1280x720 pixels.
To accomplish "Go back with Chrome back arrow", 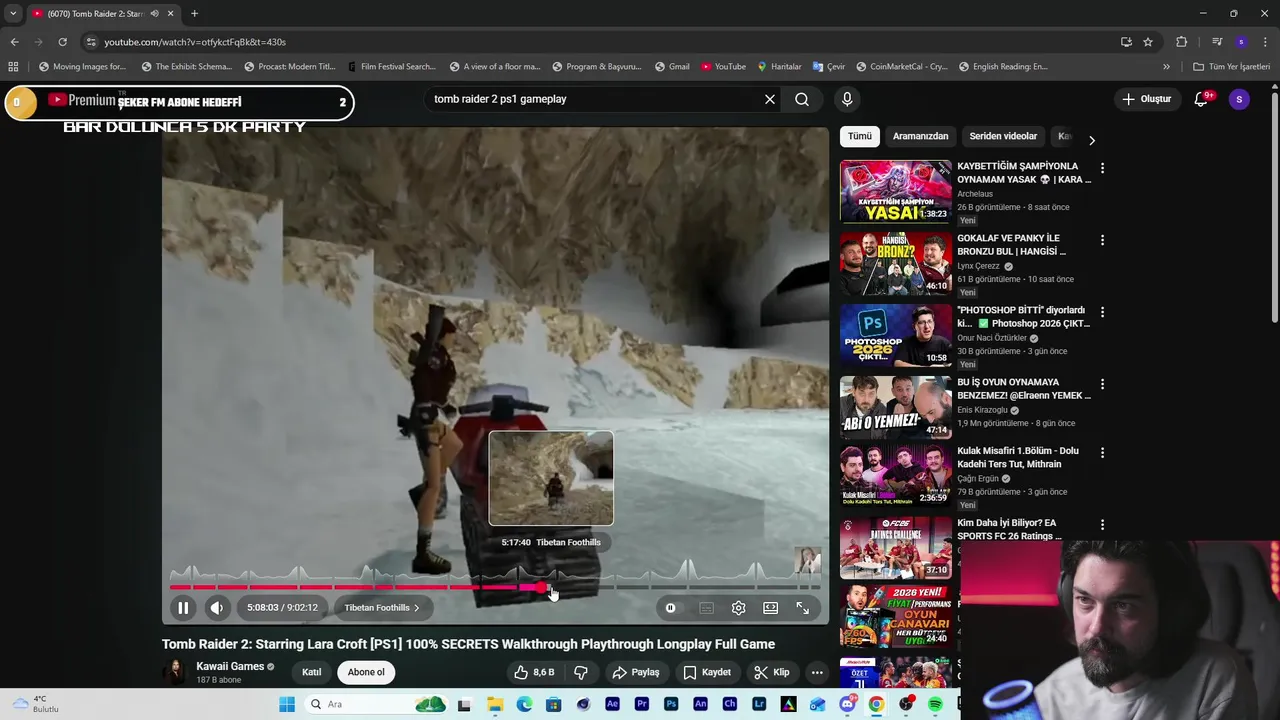I will point(14,42).
